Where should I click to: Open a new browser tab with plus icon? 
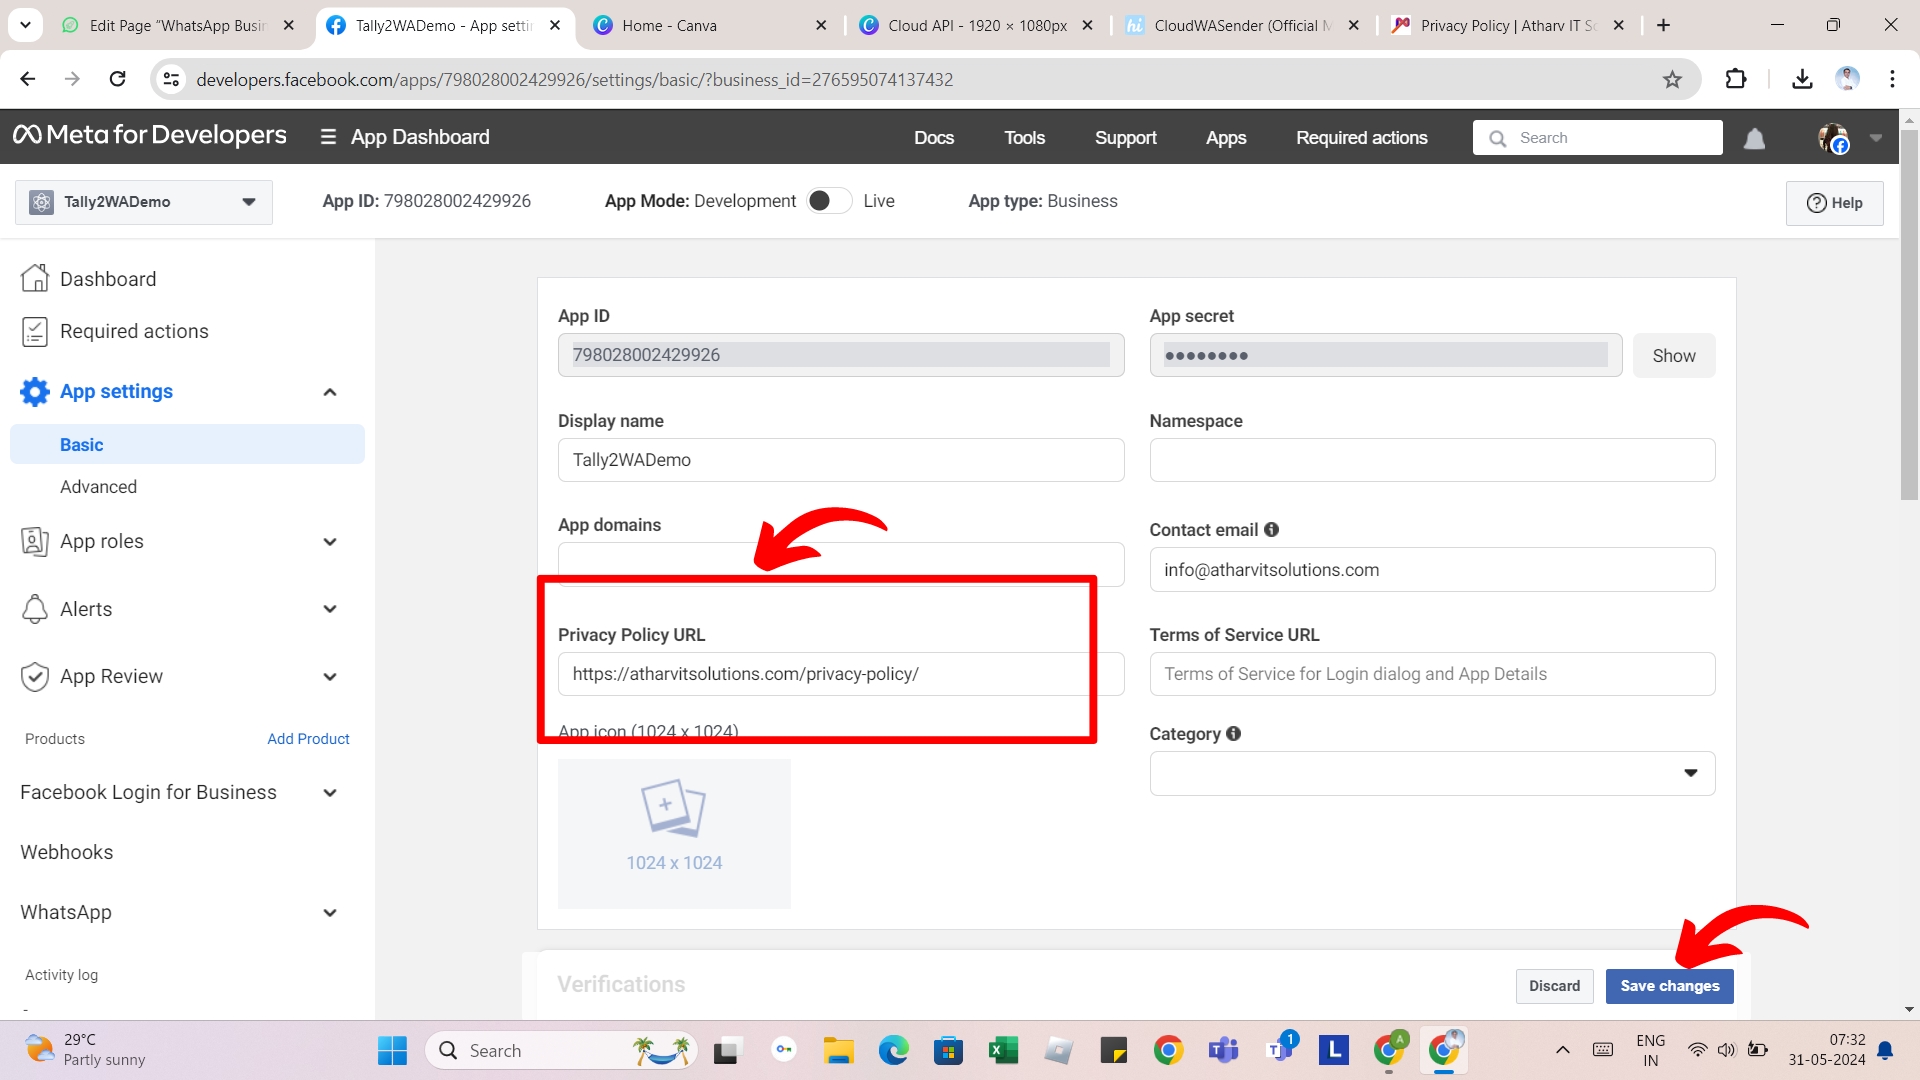(x=1664, y=25)
